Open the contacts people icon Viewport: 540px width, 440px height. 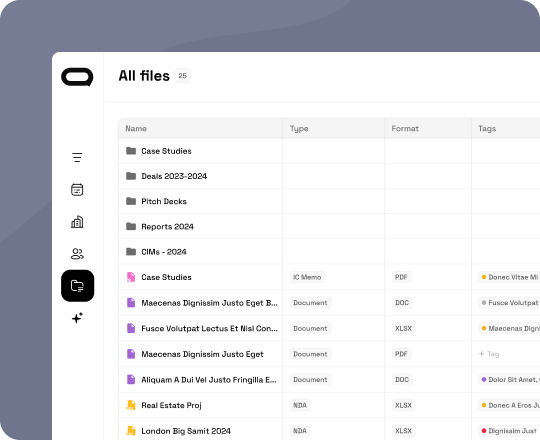77,254
